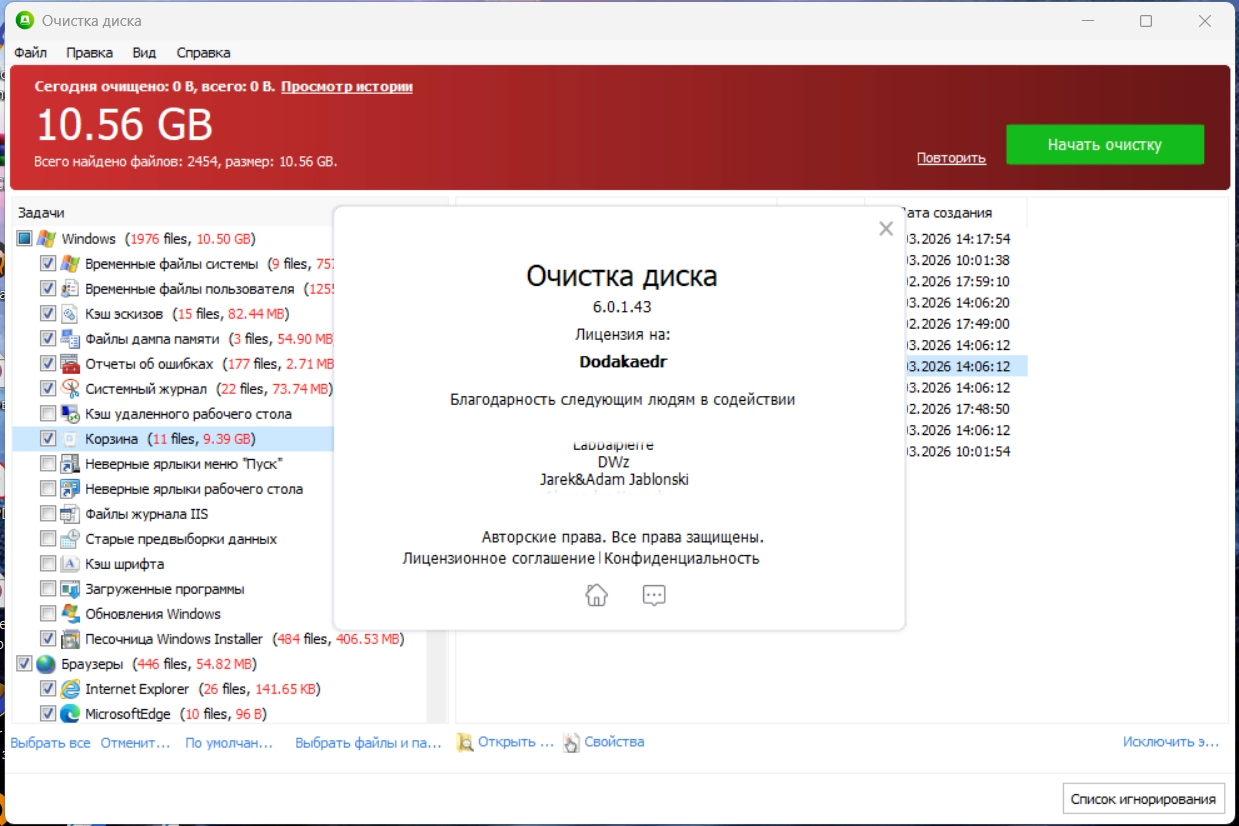
Task: Click the Отчеты об ошибках icon
Action: (x=70, y=364)
